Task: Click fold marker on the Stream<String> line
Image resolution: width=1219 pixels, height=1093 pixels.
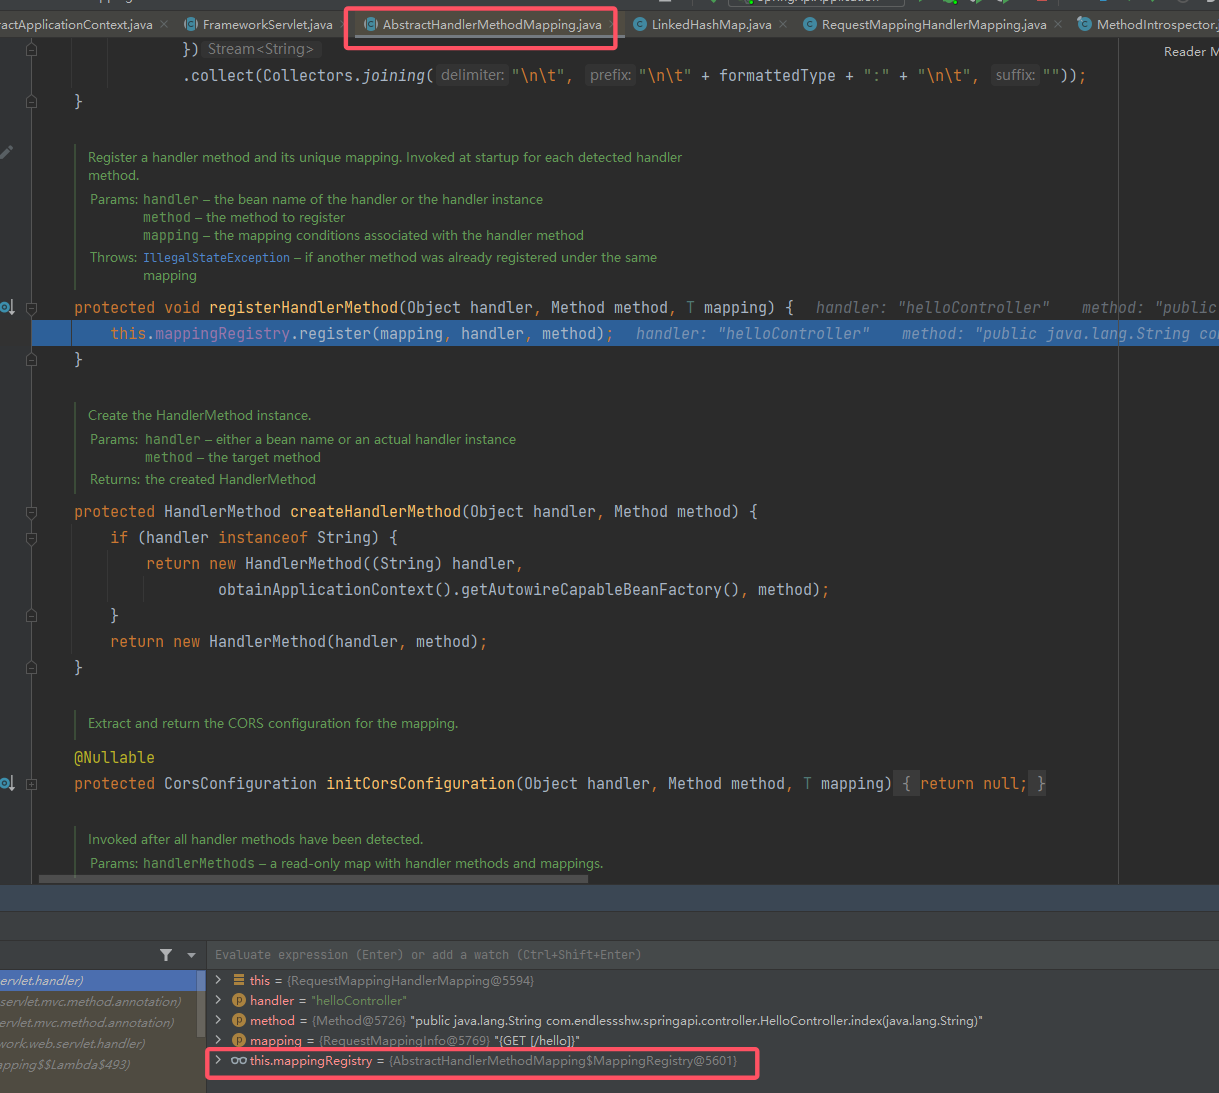Action: pyautogui.click(x=31, y=49)
